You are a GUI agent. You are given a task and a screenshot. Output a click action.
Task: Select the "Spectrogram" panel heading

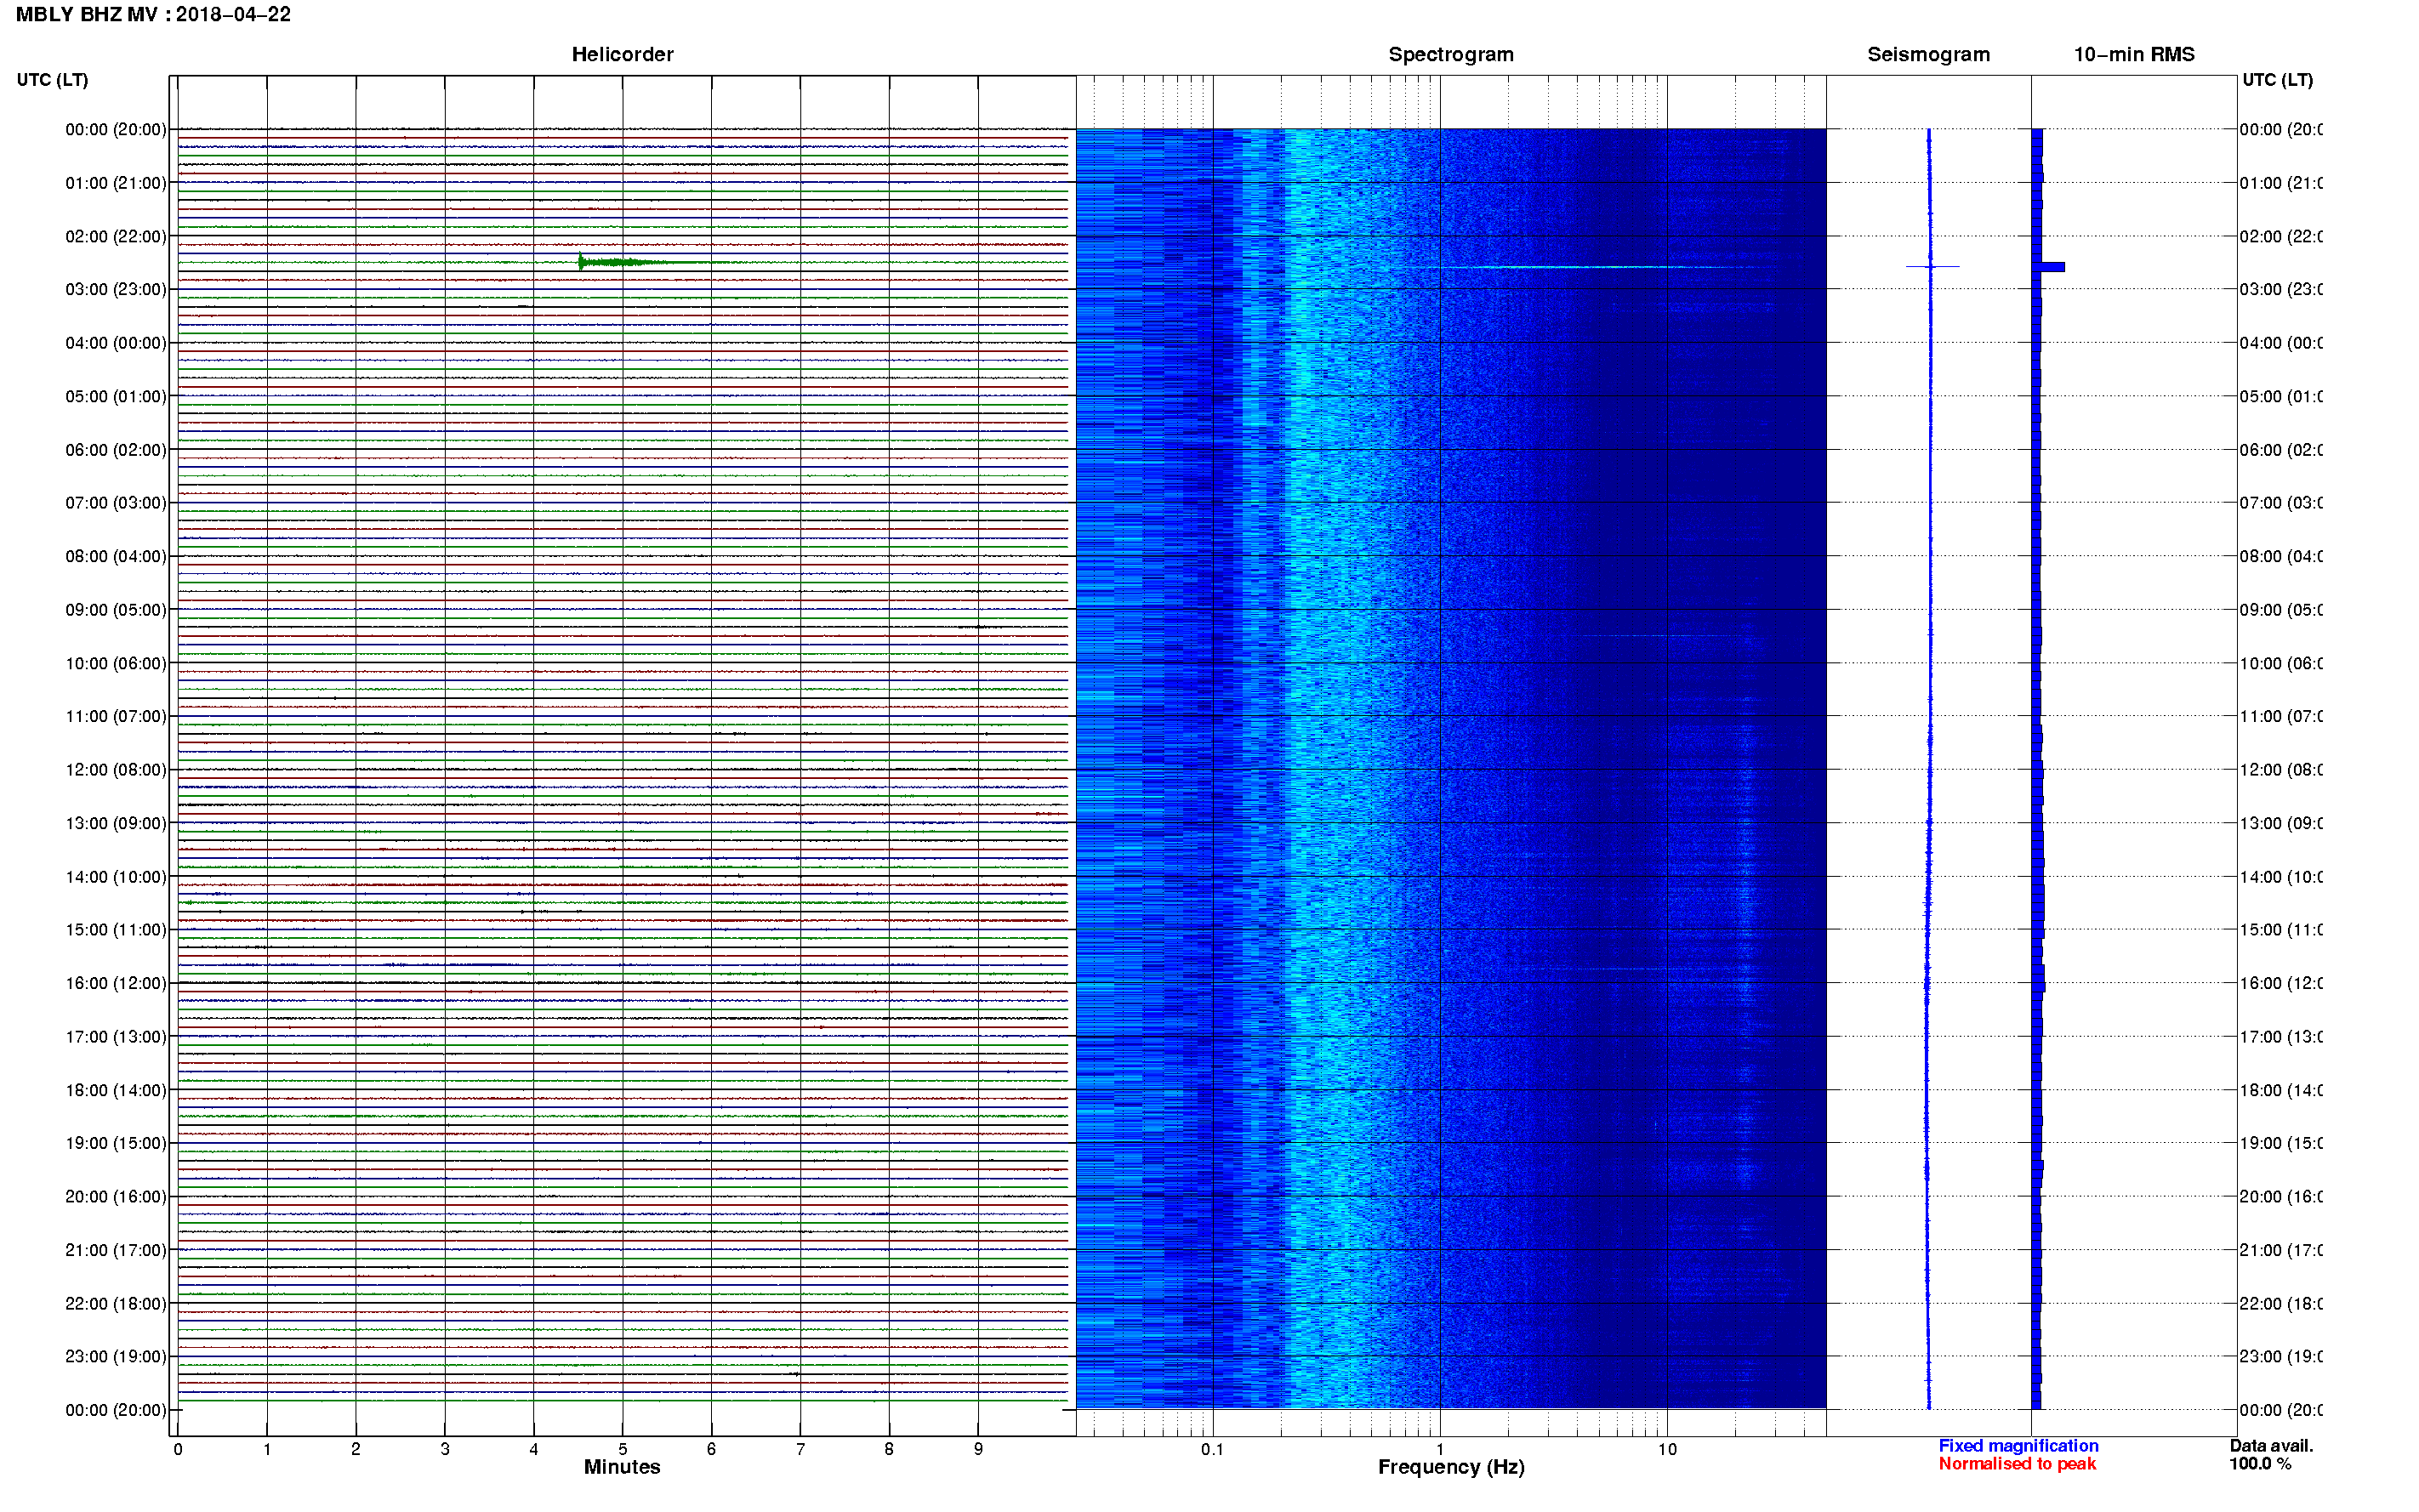(1450, 54)
